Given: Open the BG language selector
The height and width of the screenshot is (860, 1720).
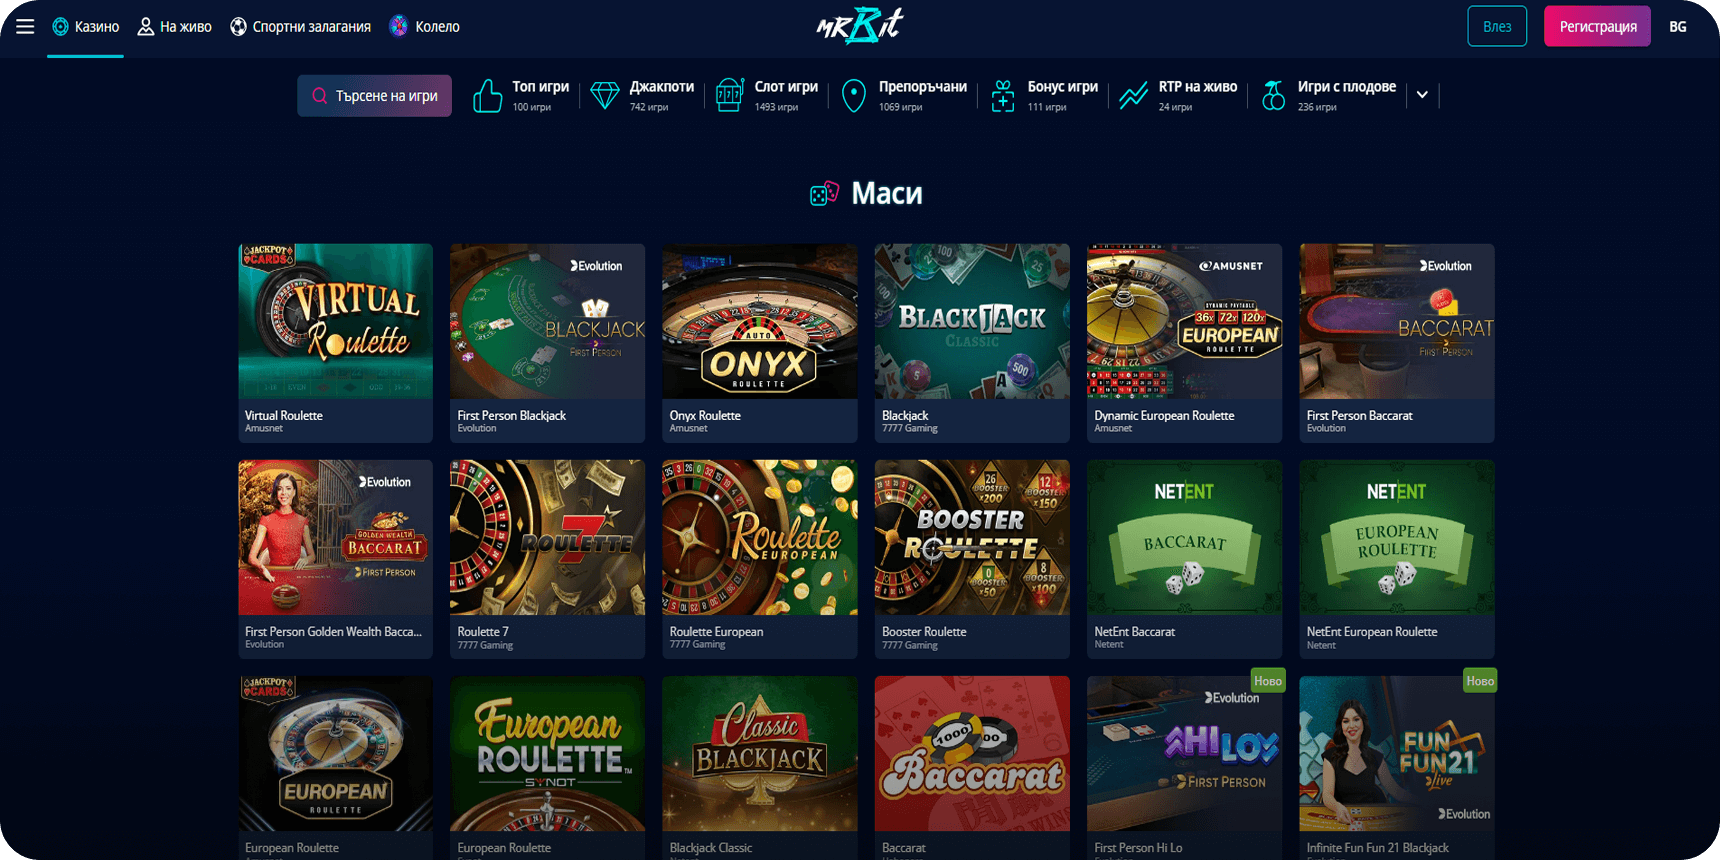Looking at the screenshot, I should (1678, 27).
